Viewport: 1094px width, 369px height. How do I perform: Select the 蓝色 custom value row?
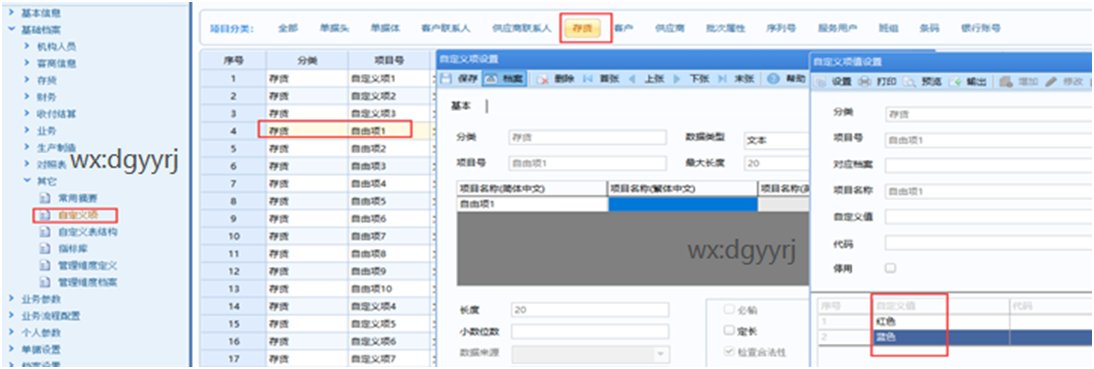954,337
